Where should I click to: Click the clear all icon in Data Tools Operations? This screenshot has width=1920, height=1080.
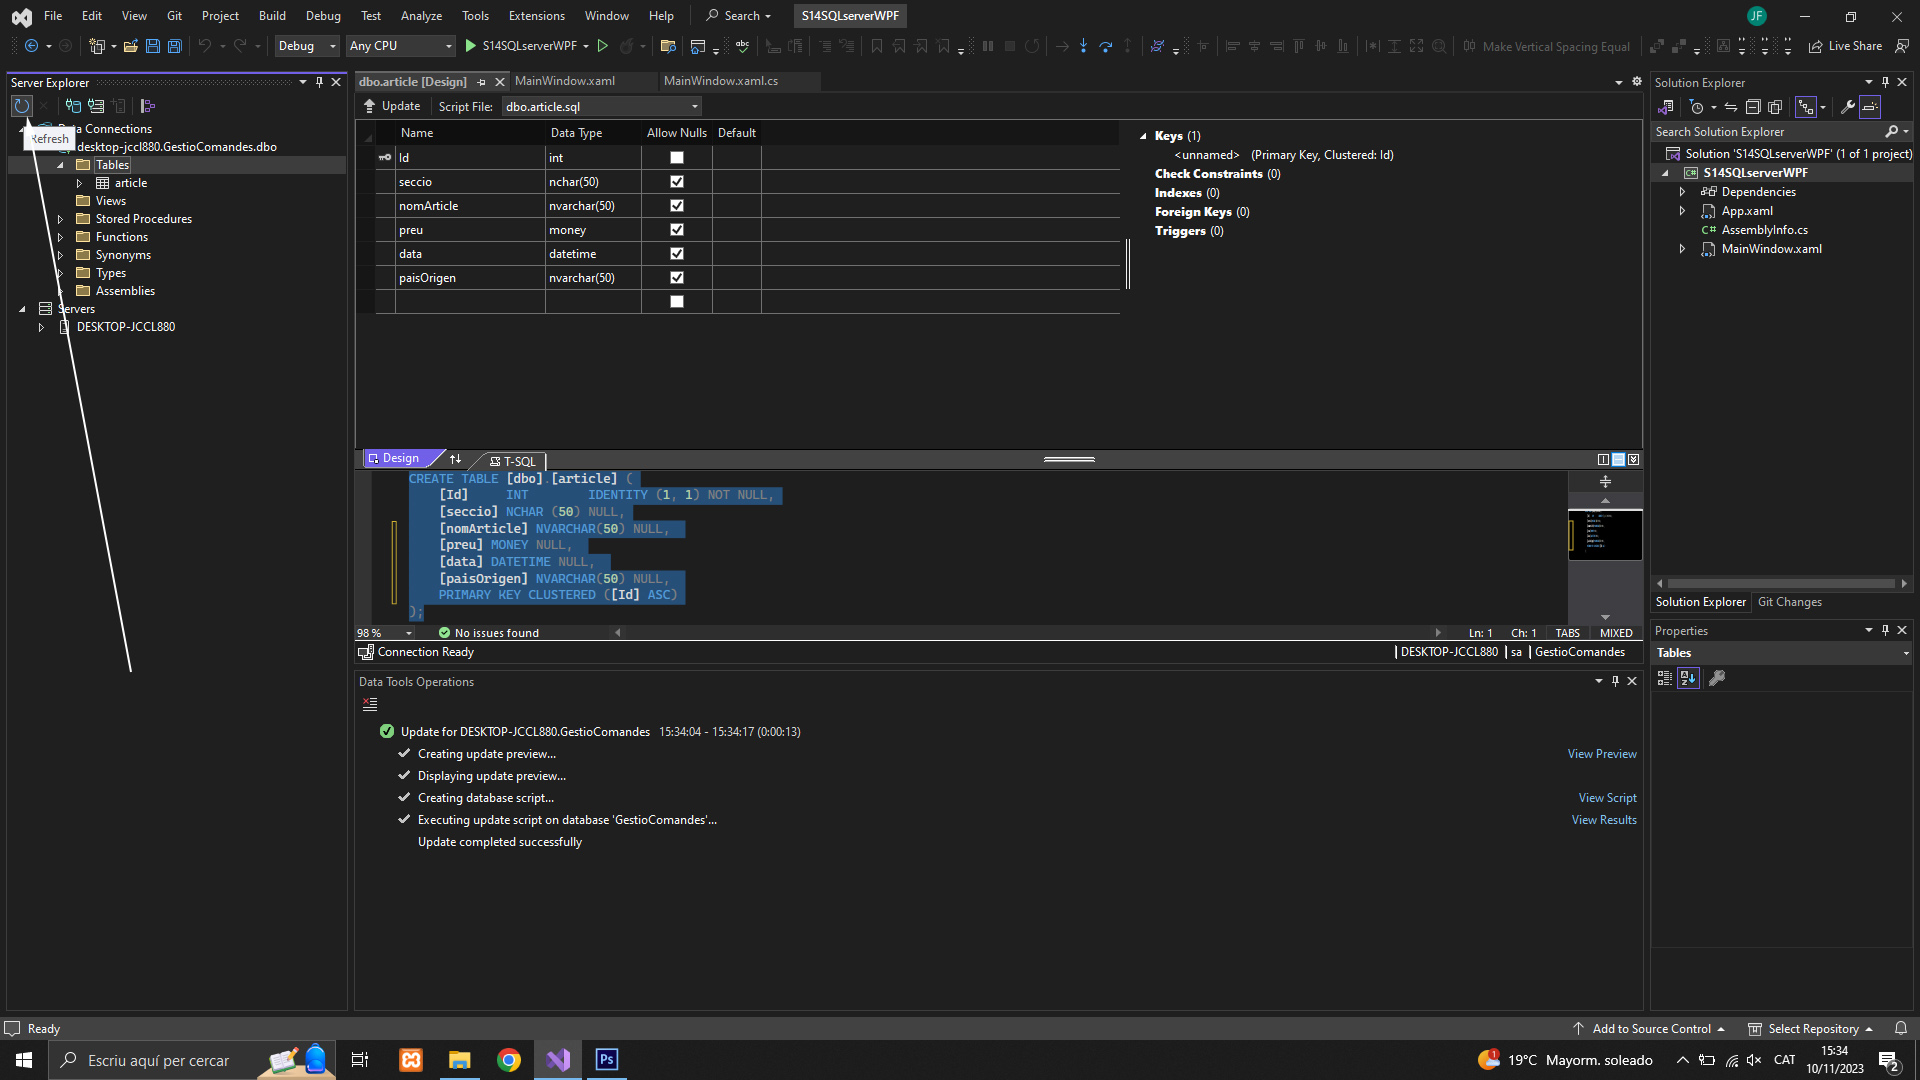(370, 705)
